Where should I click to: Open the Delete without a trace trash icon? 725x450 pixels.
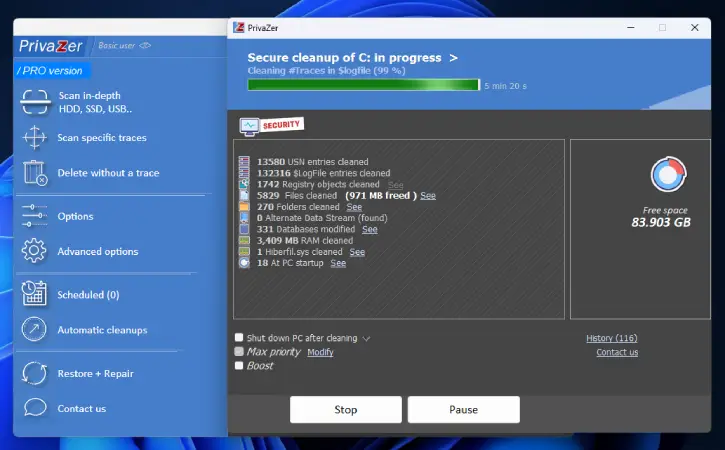coord(35,173)
